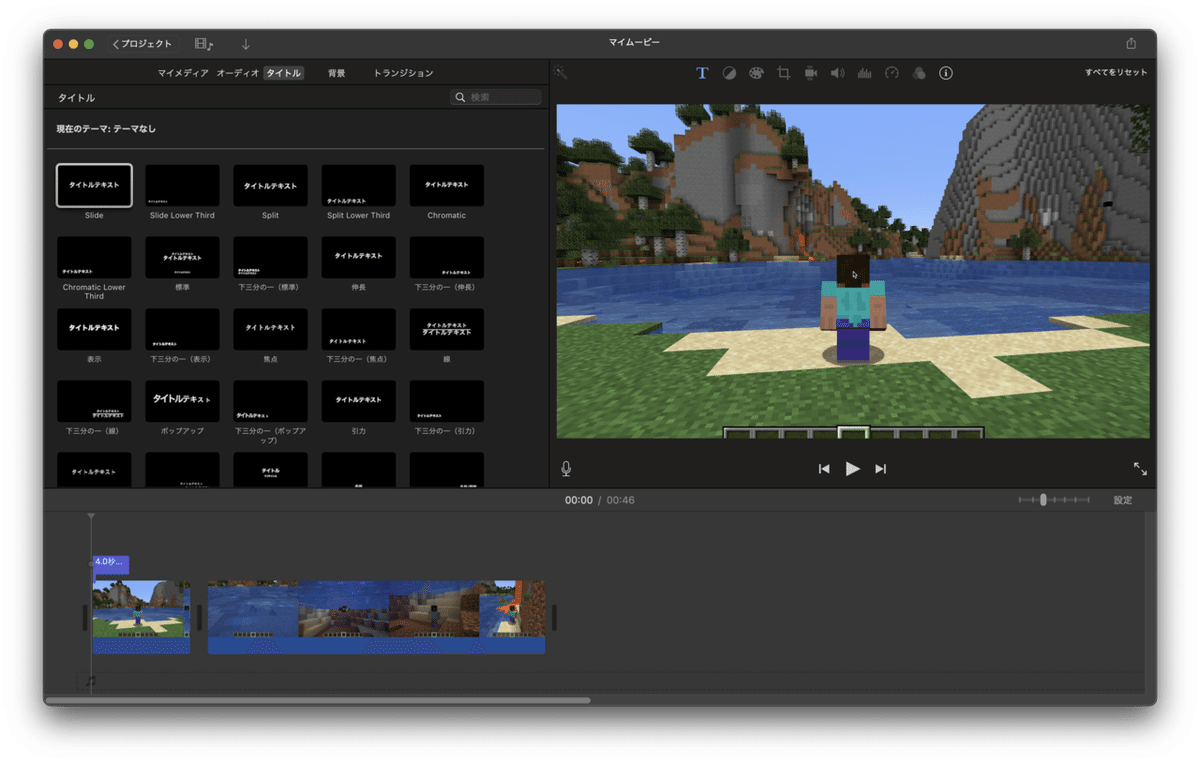Open the Title (T) text settings
Image resolution: width=1200 pixels, height=763 pixels.
[702, 73]
